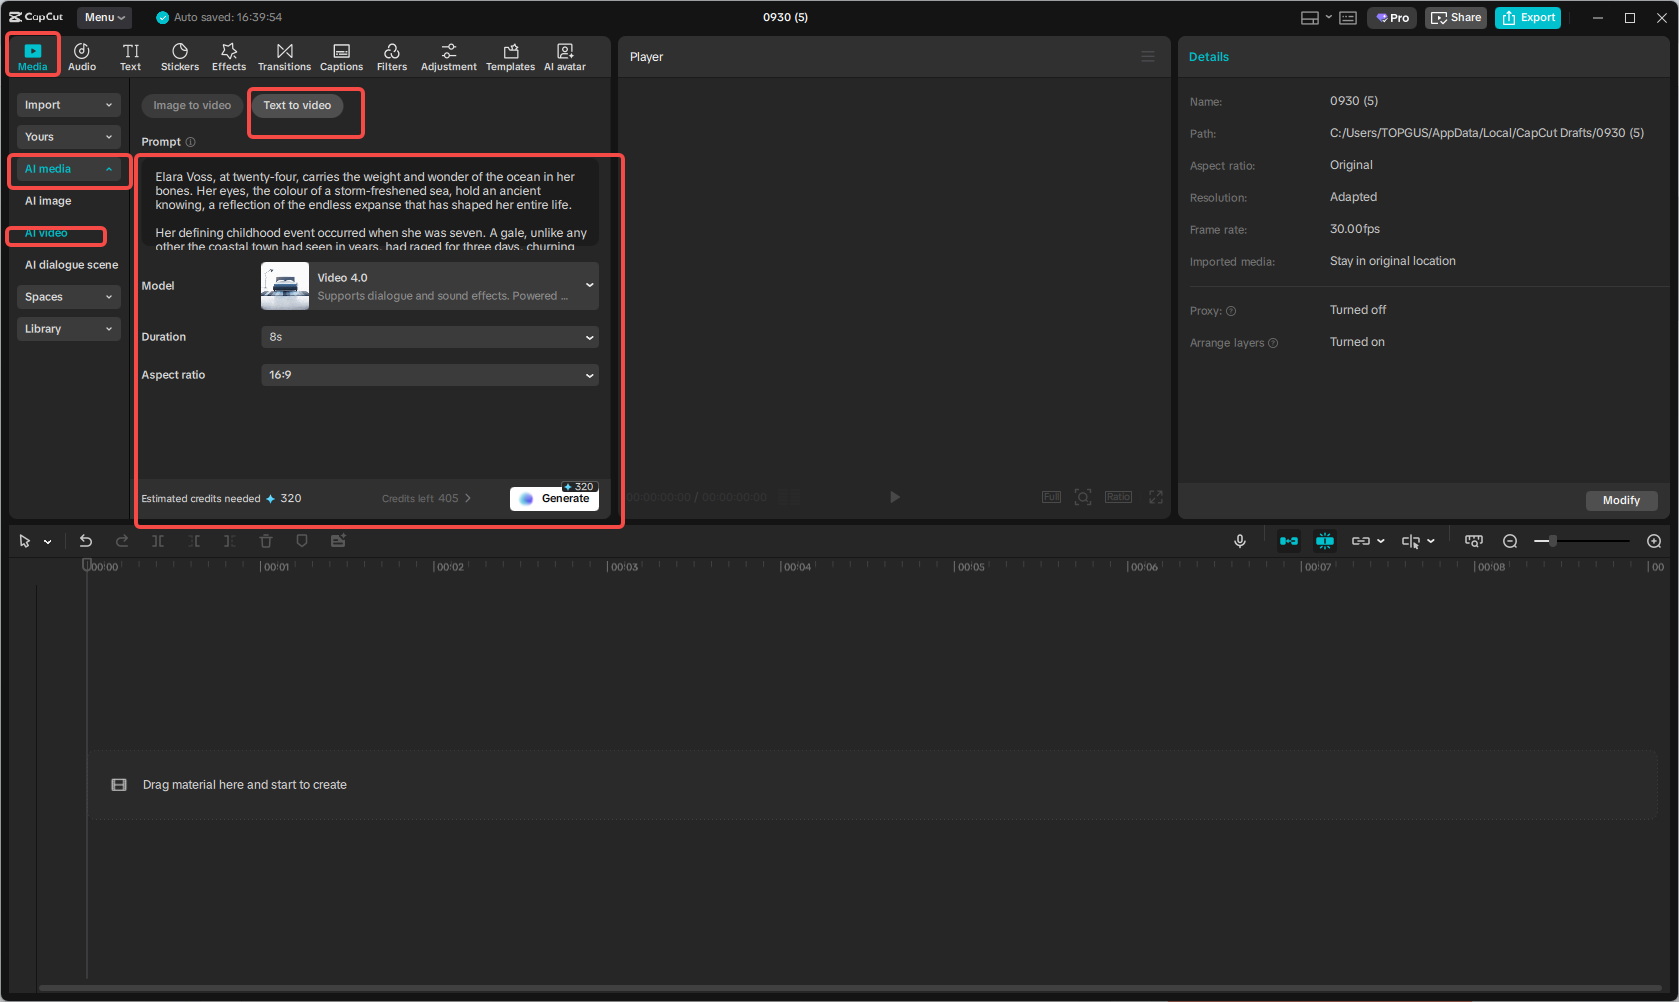1679x1002 pixels.
Task: Click the voiceover microphone icon
Action: [1240, 541]
